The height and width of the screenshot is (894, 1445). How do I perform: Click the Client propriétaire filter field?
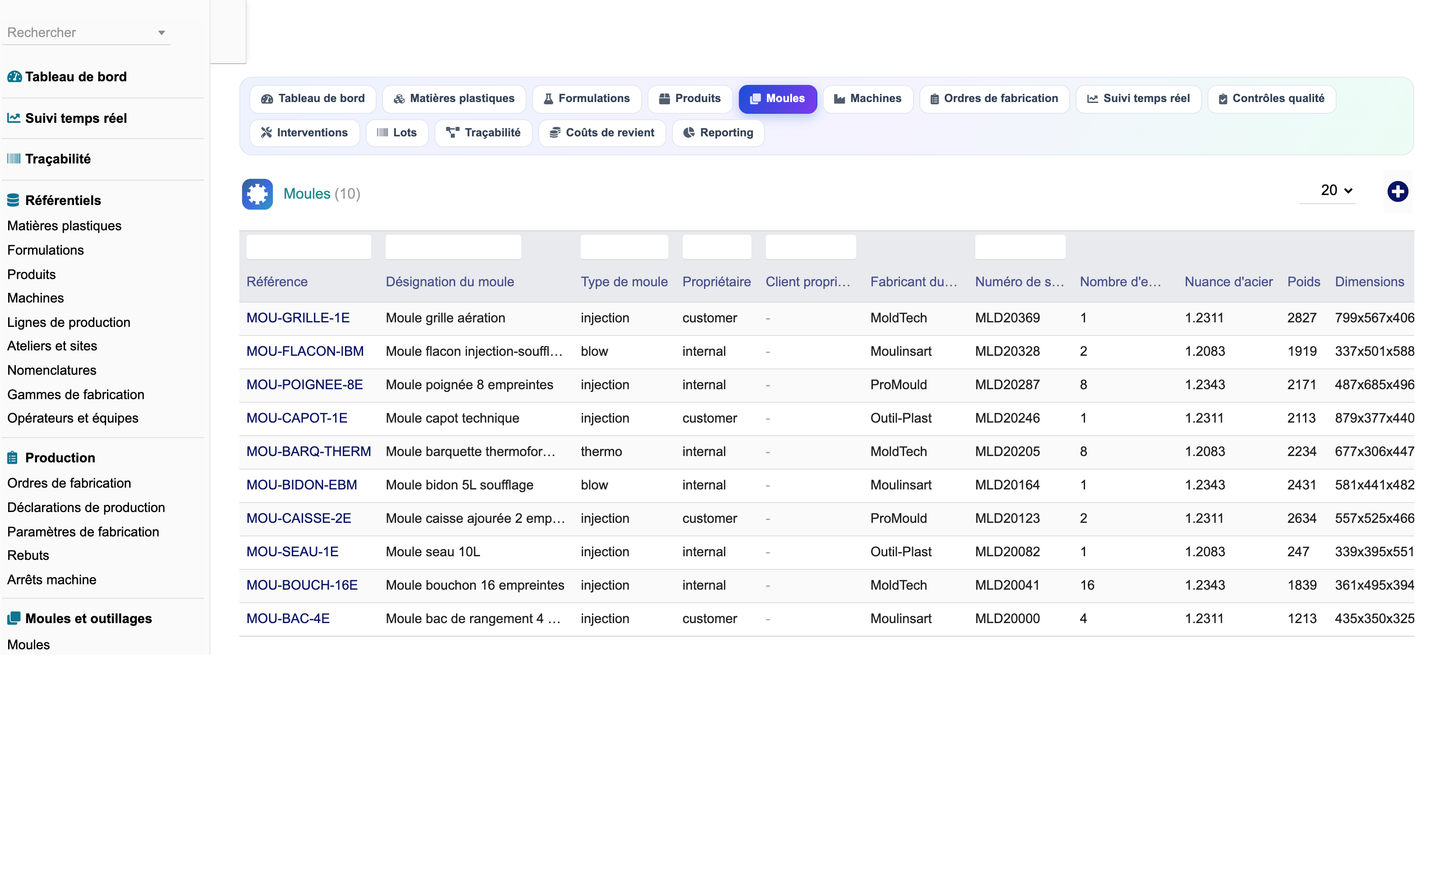point(811,247)
